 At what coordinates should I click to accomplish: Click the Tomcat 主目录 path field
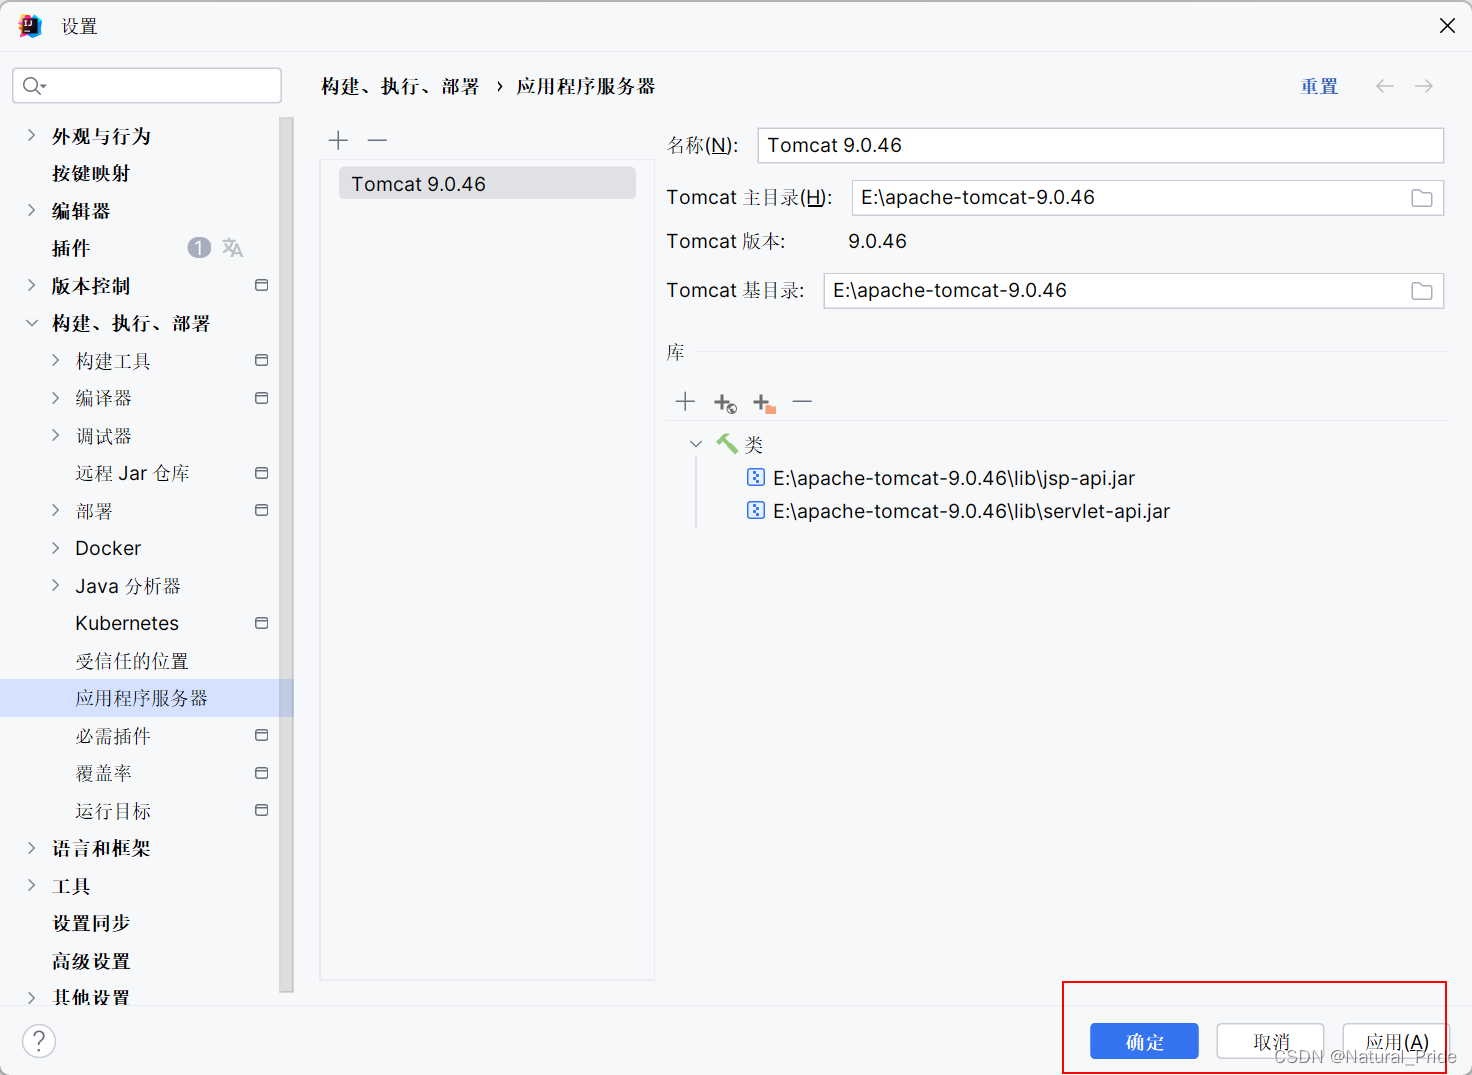pyautogui.click(x=1147, y=198)
